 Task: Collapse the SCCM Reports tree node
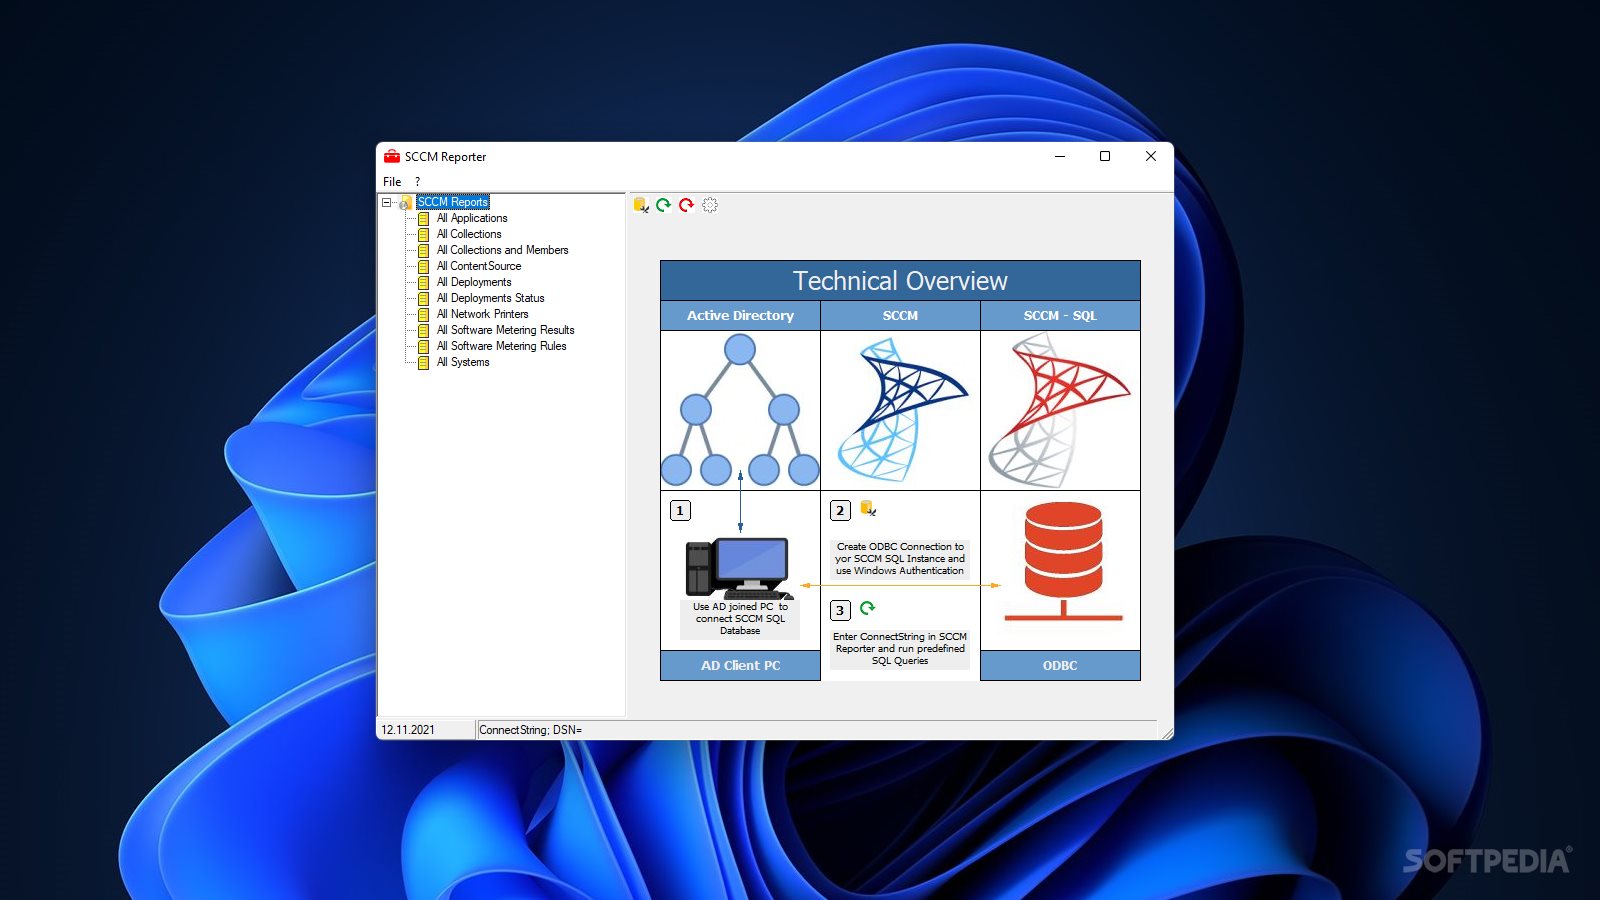(387, 202)
